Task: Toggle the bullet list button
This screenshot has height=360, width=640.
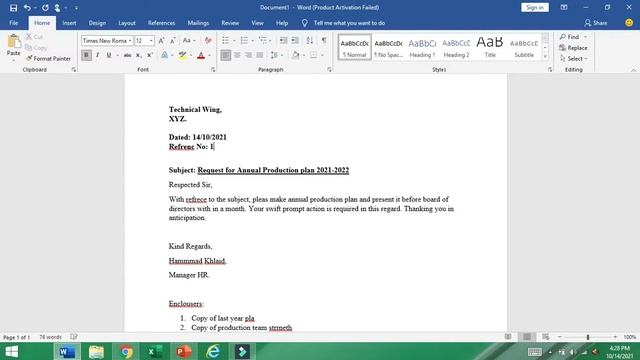Action: click(x=225, y=40)
